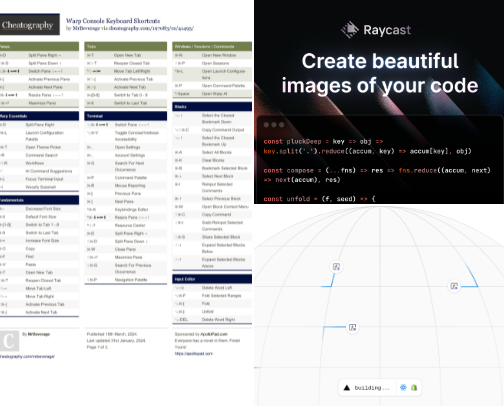Click the Reopen Closed Tab row under Tabs
Screen dimensions: 504x406
click(x=125, y=63)
